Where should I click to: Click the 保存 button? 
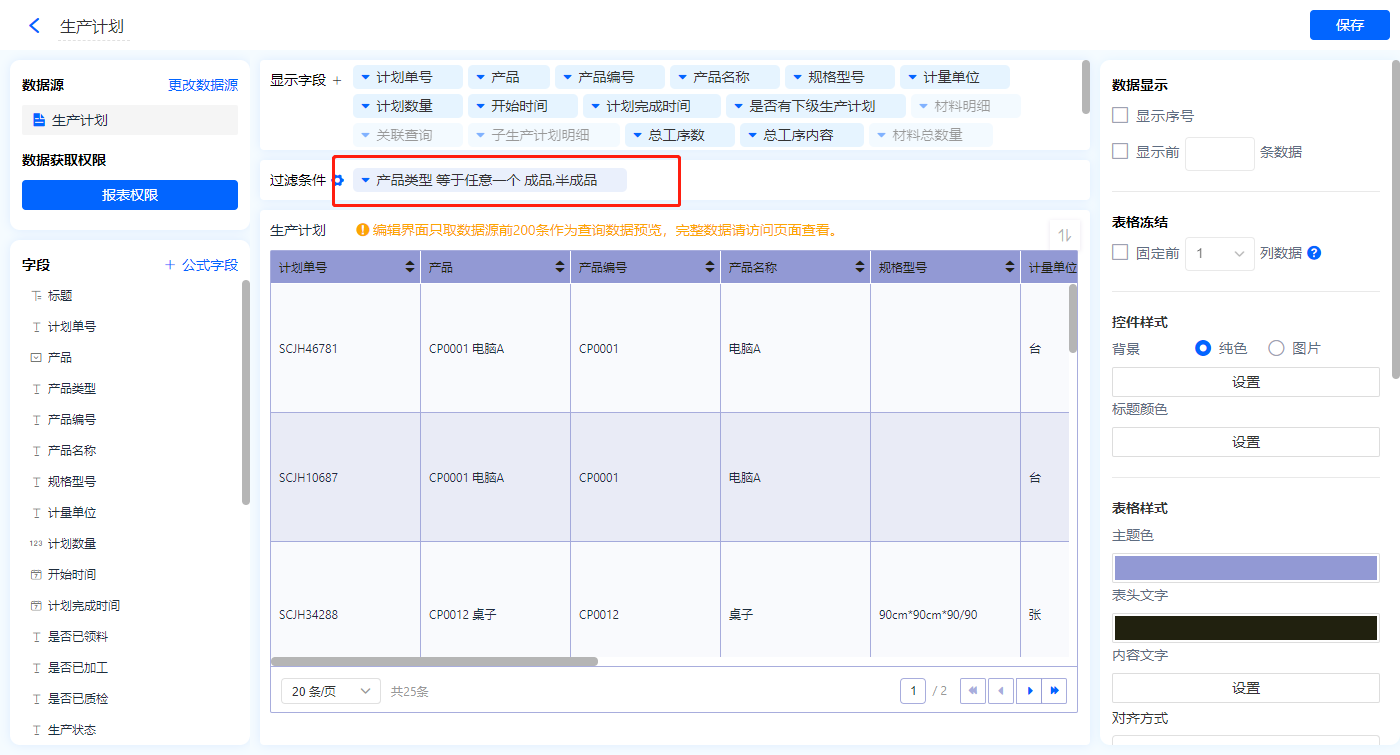click(x=1349, y=26)
